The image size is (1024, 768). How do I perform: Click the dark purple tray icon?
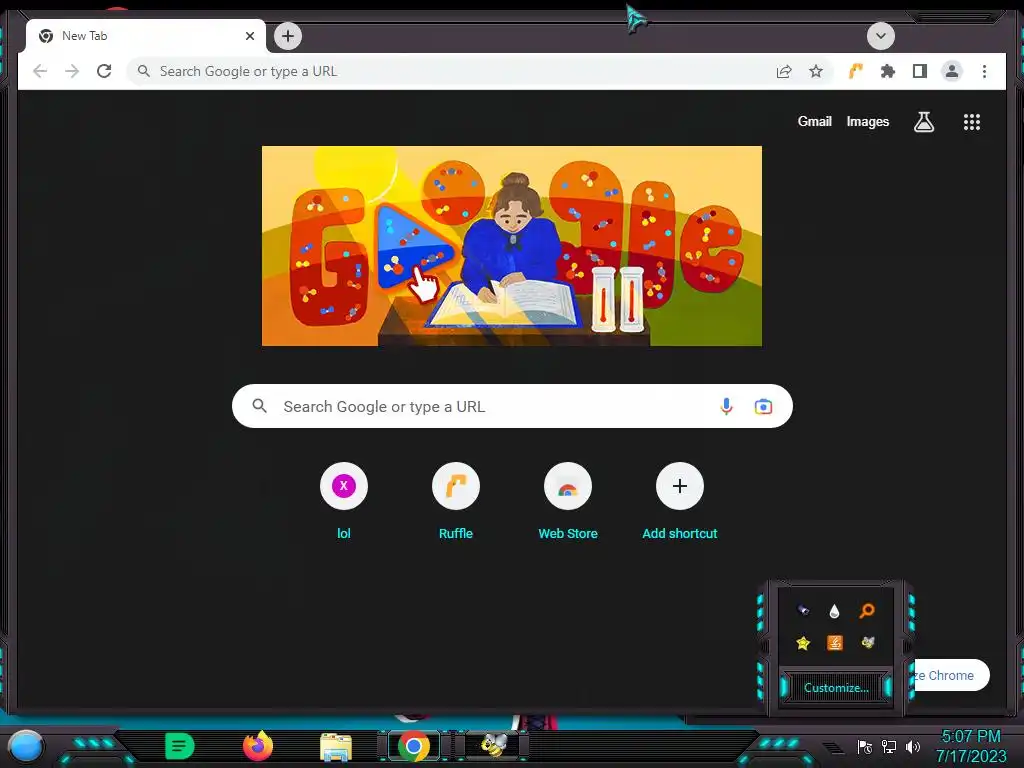[x=803, y=611]
